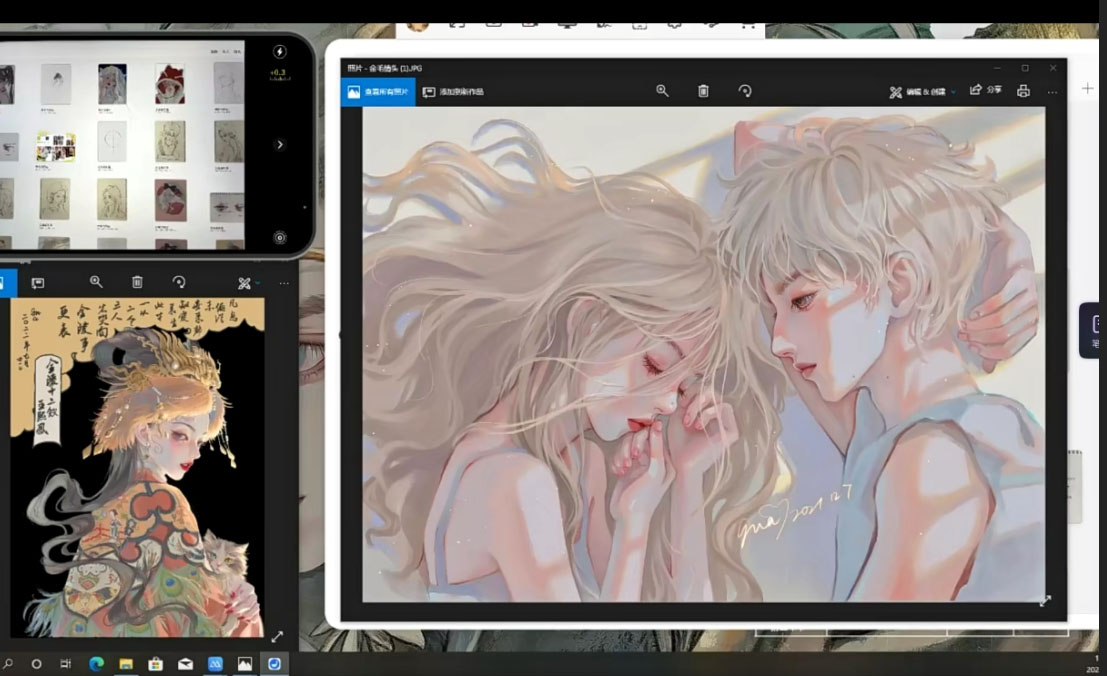Delete the photo in the large Photos window
This screenshot has height=676, width=1107.
[703, 91]
